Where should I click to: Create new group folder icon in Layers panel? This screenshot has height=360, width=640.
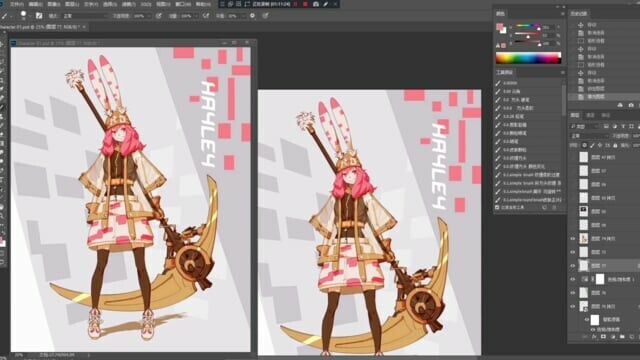(622, 337)
